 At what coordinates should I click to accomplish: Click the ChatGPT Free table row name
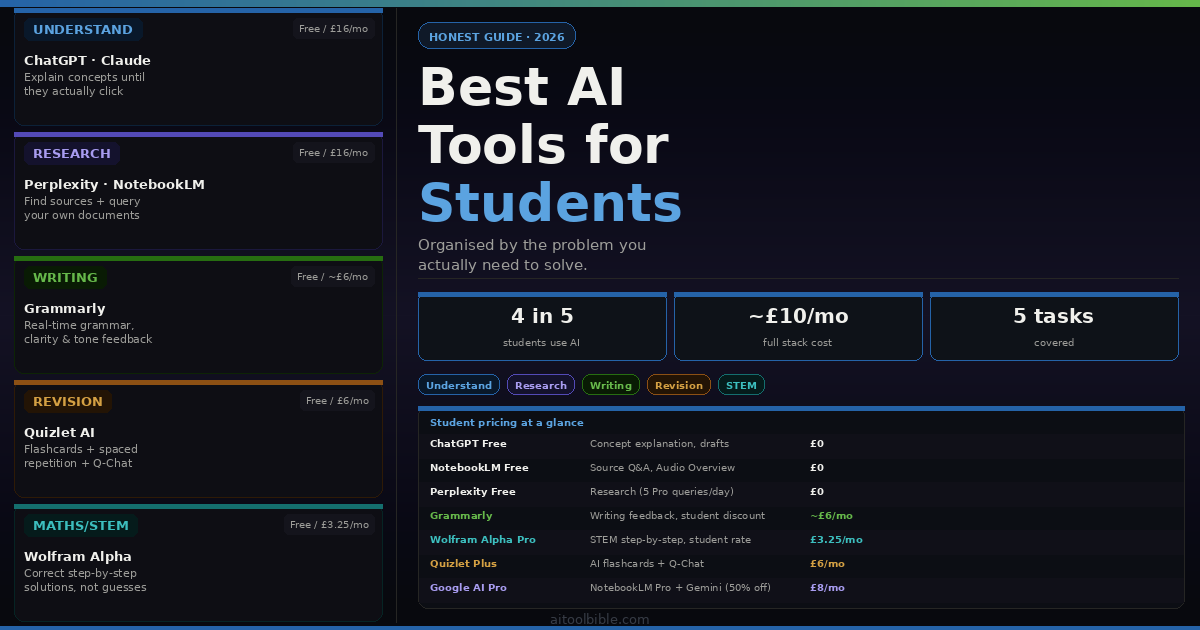[468, 444]
